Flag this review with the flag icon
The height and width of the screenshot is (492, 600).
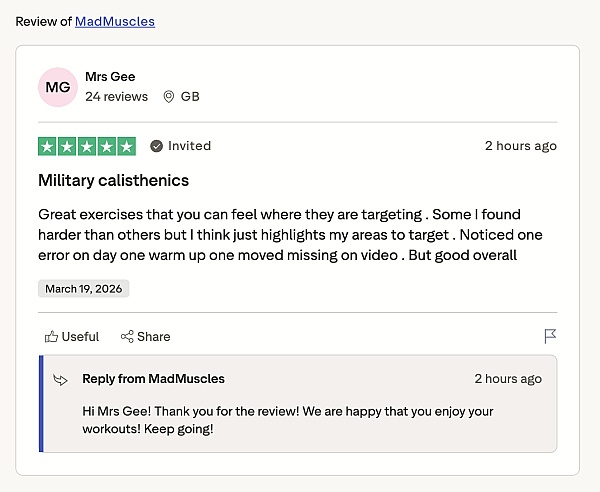click(550, 336)
